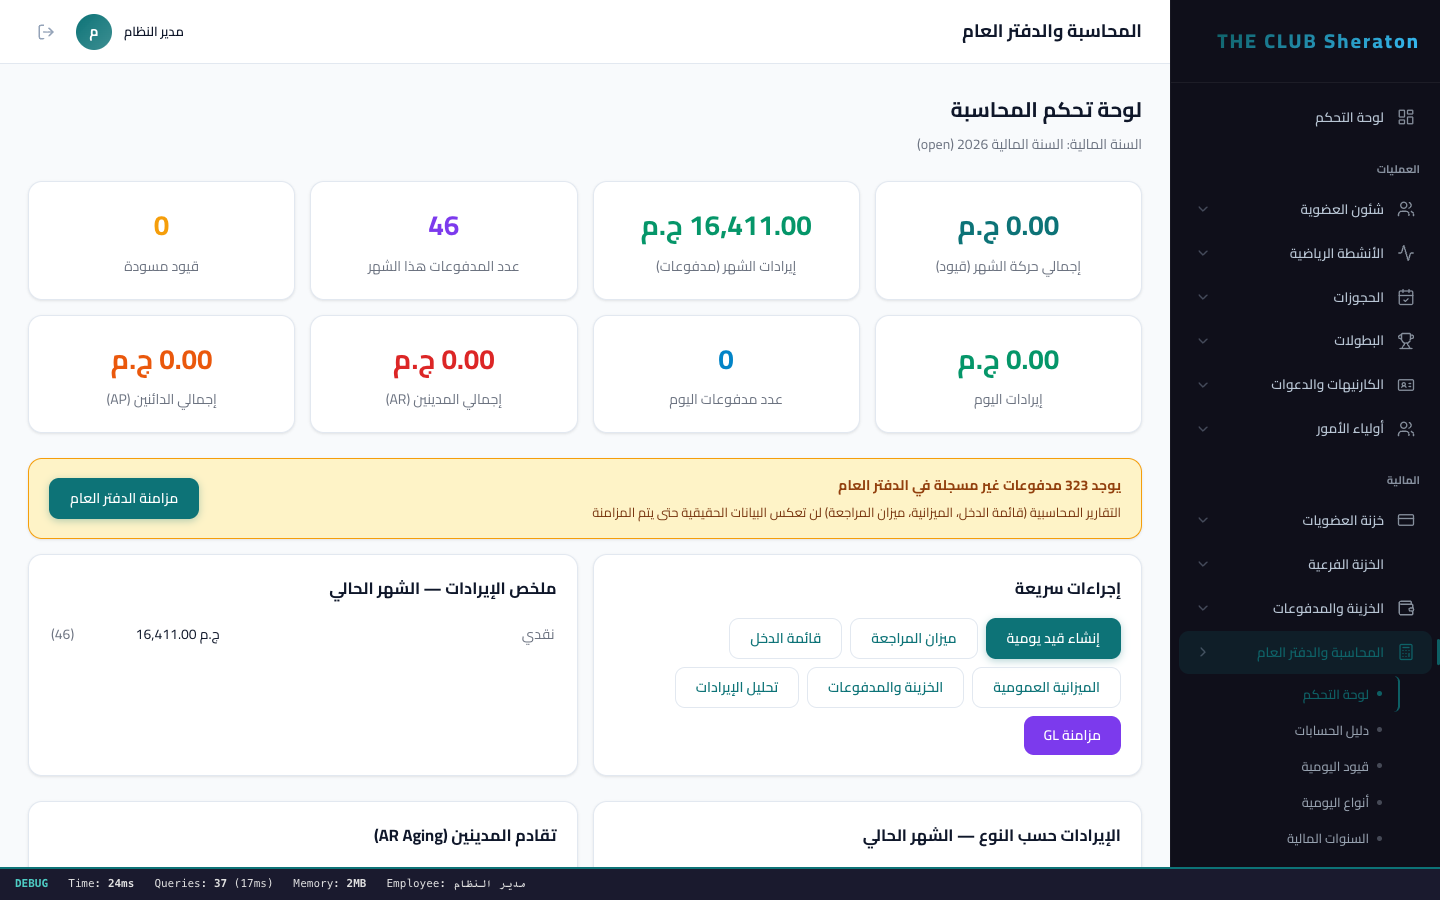Click the إيرادات اليوم stat card
This screenshot has height=900, width=1440.
(x=1008, y=374)
